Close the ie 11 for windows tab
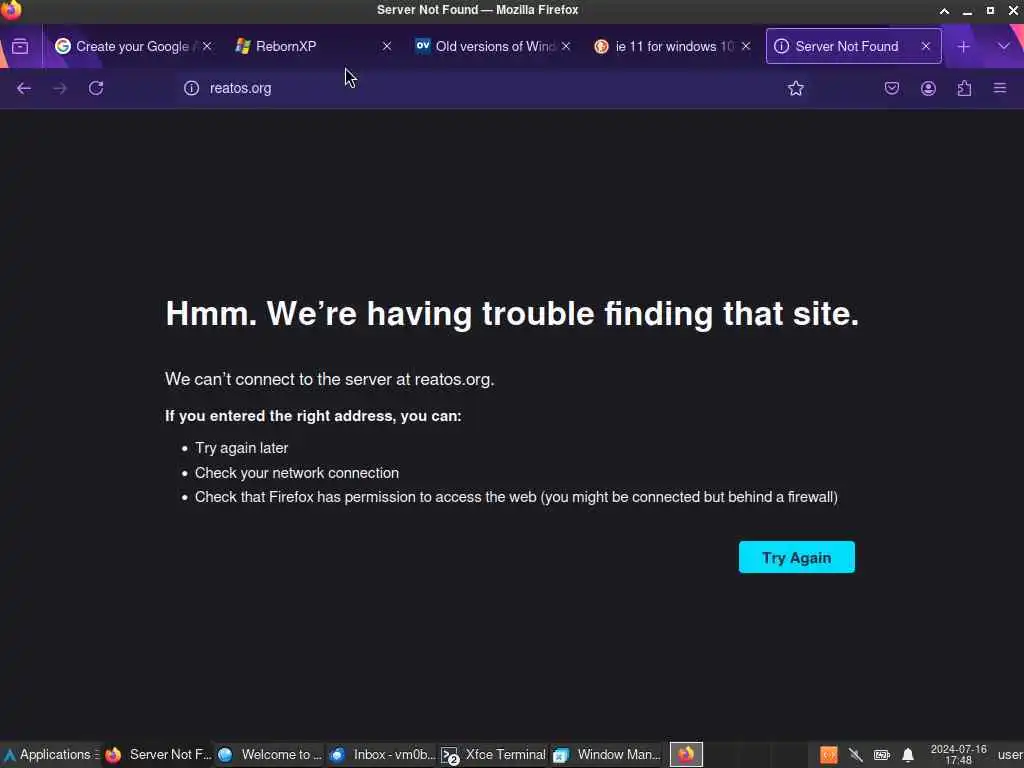 (x=746, y=46)
